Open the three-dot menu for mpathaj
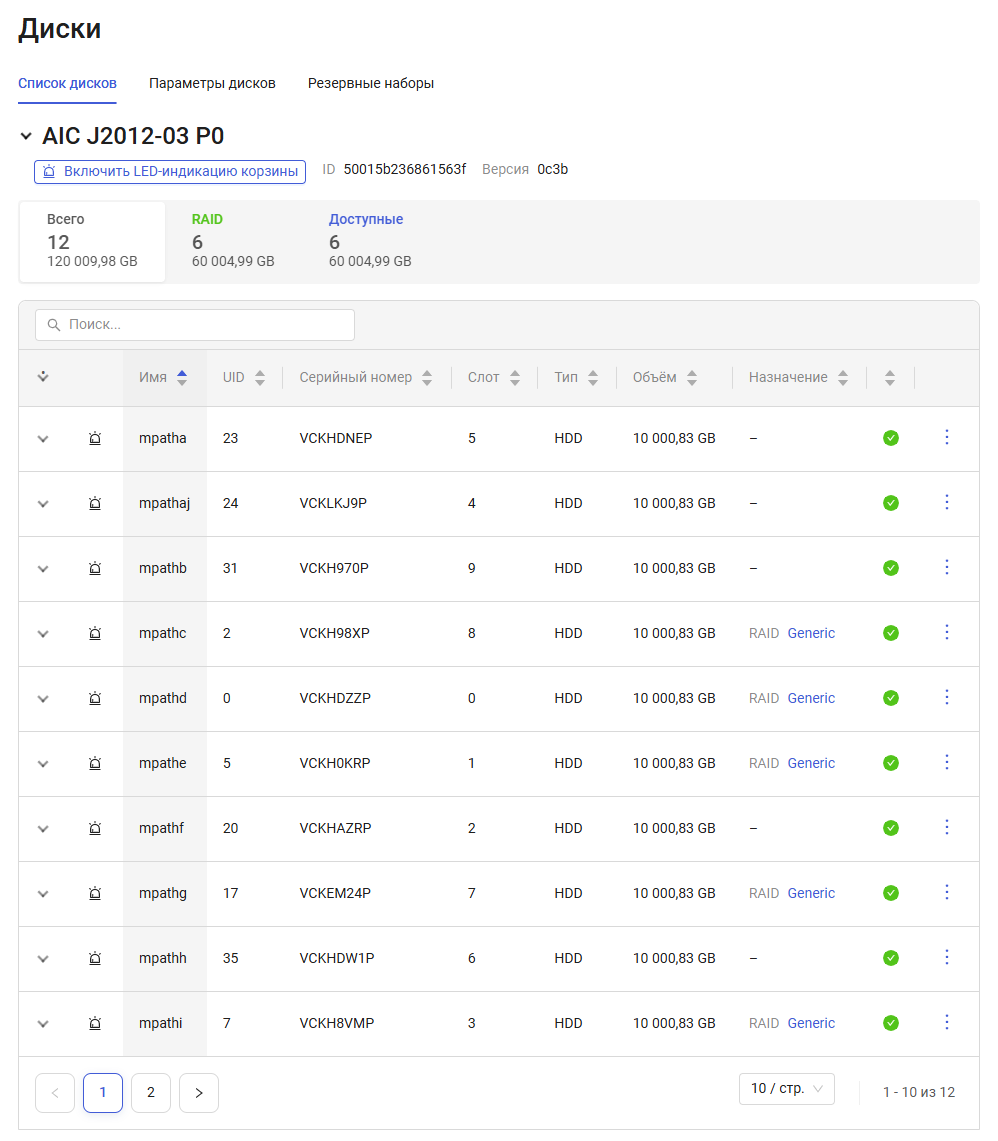Image resolution: width=998 pixels, height=1141 pixels. [947, 502]
